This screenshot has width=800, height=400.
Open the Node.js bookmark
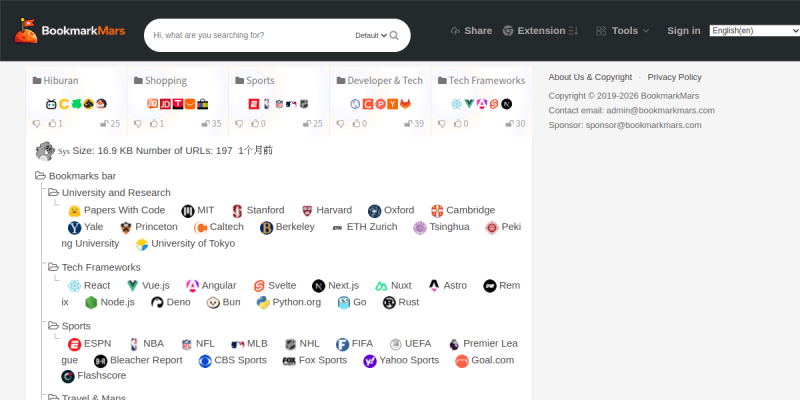coord(110,303)
